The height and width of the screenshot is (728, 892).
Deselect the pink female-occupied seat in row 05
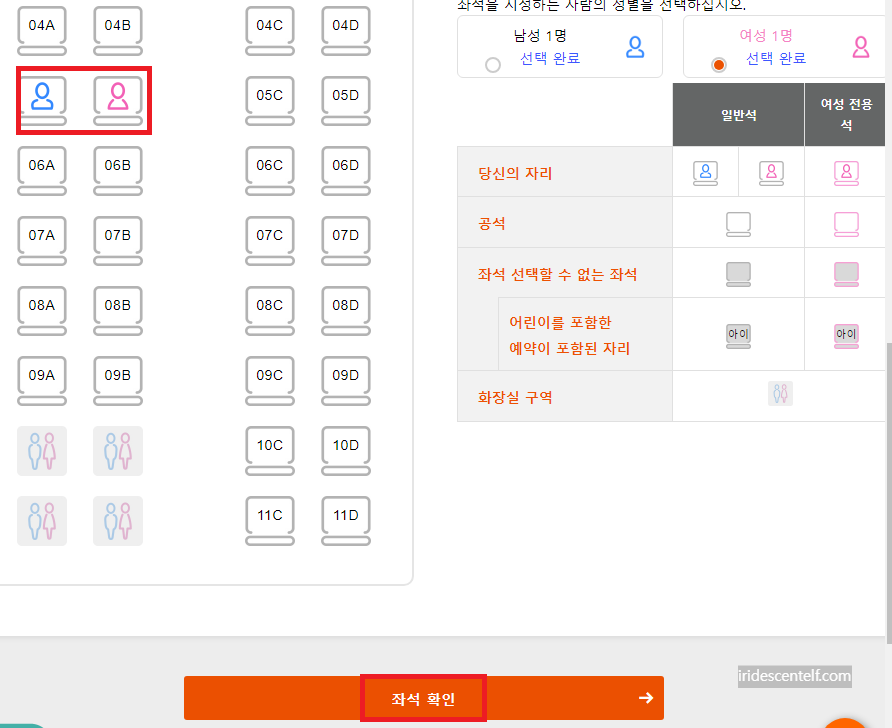click(x=118, y=101)
